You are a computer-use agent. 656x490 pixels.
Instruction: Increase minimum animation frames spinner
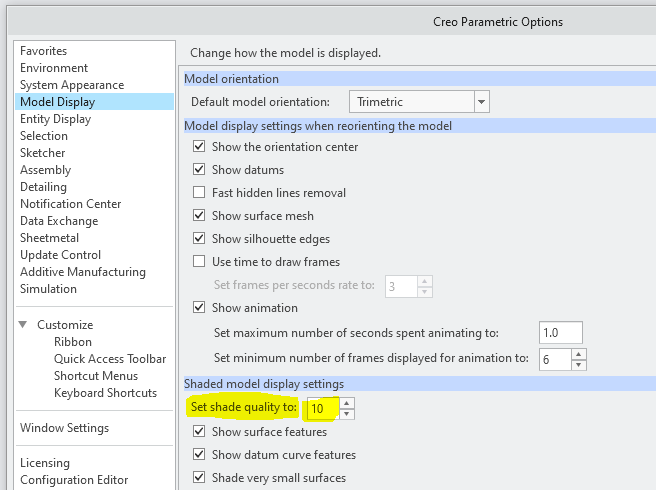tap(578, 353)
